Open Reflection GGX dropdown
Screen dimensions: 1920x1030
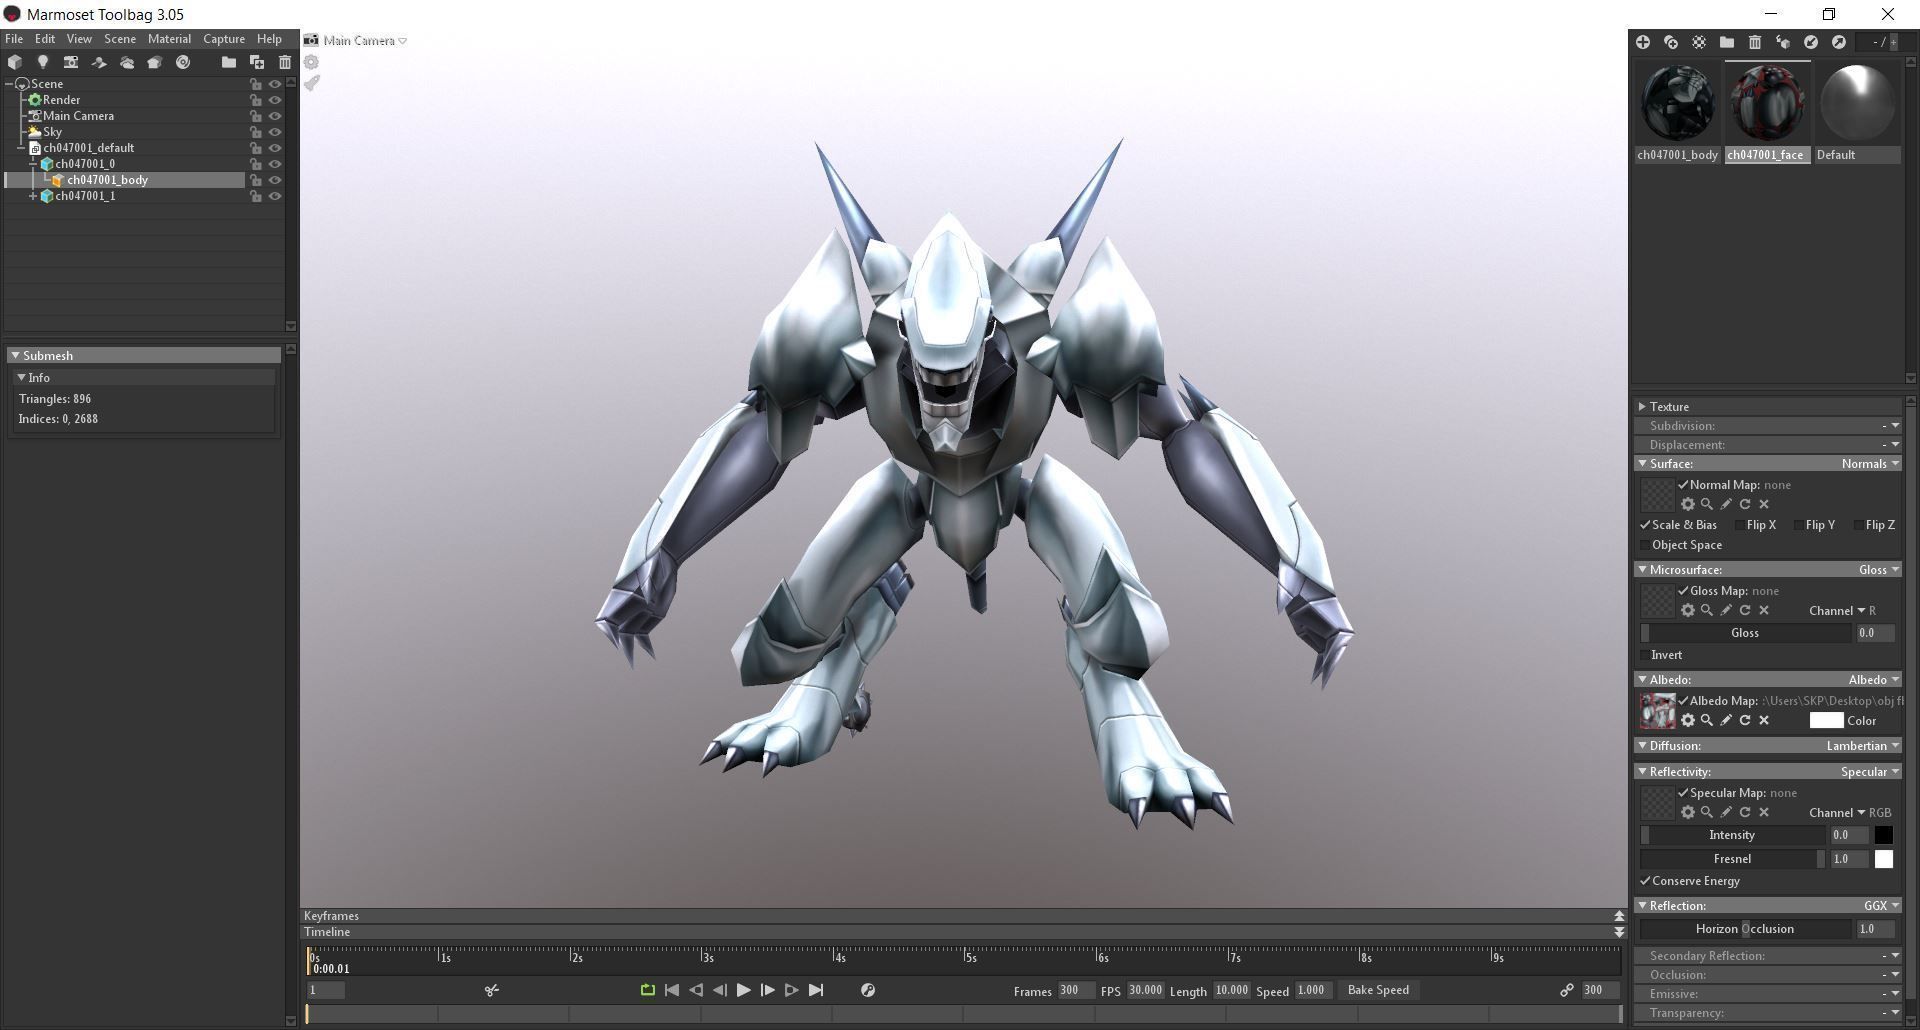pos(1881,906)
